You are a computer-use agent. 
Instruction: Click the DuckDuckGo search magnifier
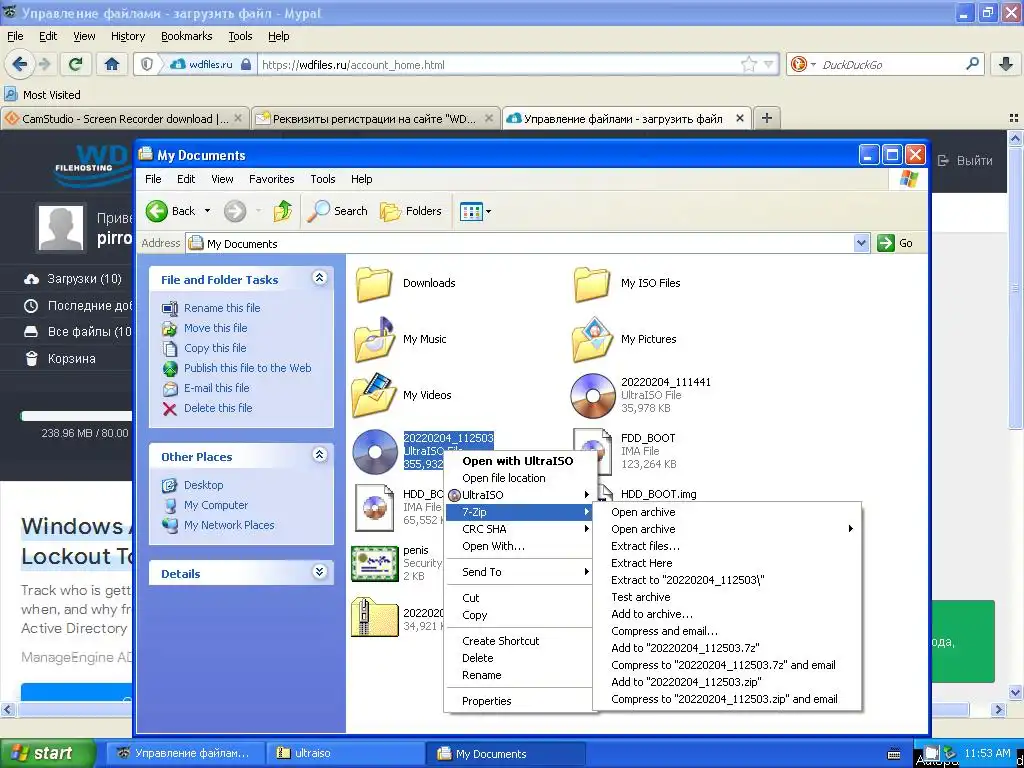[972, 64]
